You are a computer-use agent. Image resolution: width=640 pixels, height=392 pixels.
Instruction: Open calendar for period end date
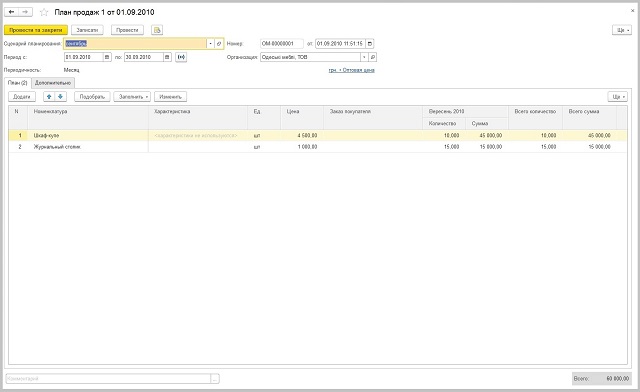pyautogui.click(x=167, y=57)
